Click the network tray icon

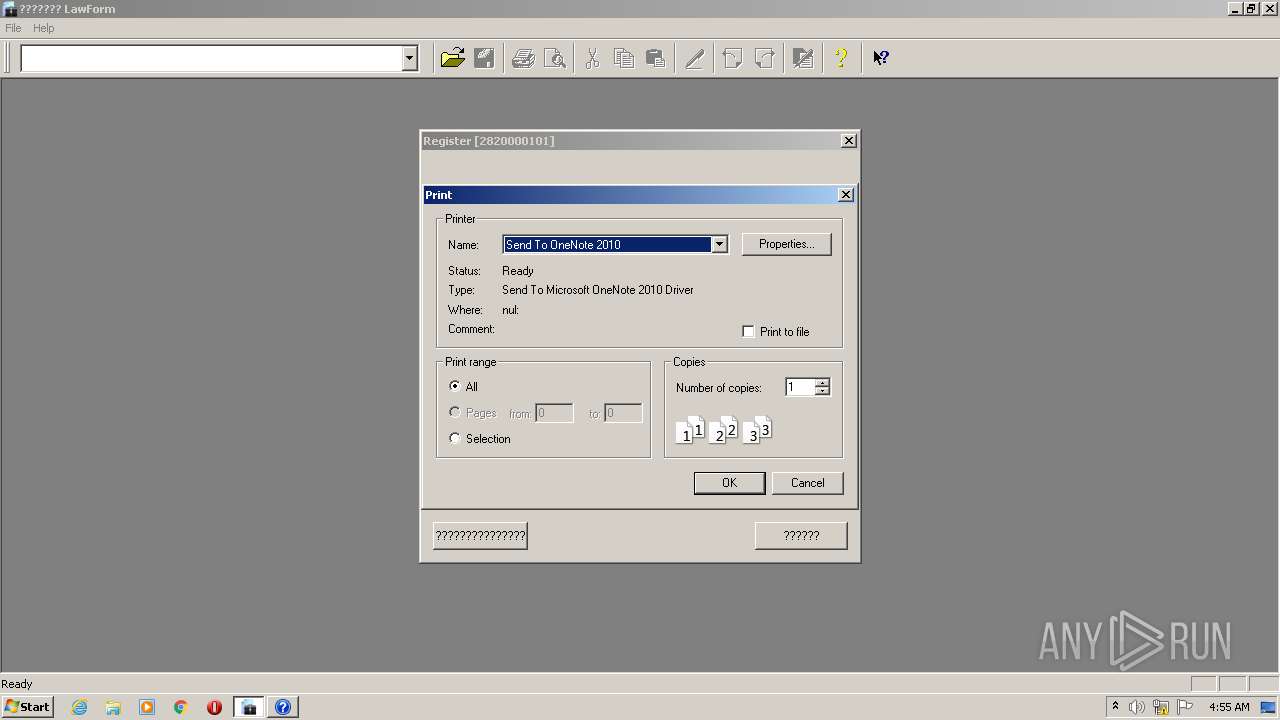tap(1161, 707)
